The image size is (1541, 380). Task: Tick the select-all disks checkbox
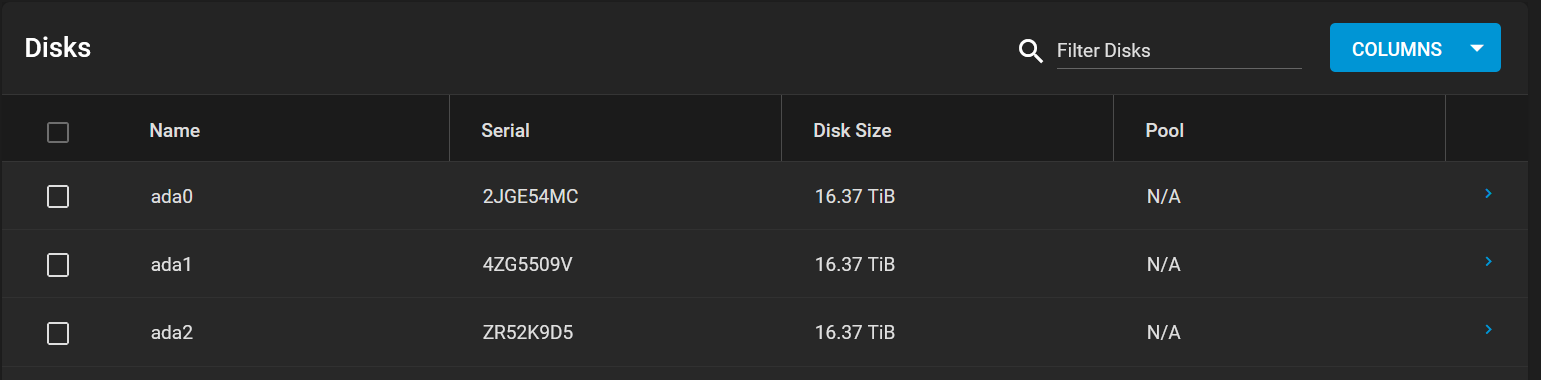pyautogui.click(x=58, y=132)
